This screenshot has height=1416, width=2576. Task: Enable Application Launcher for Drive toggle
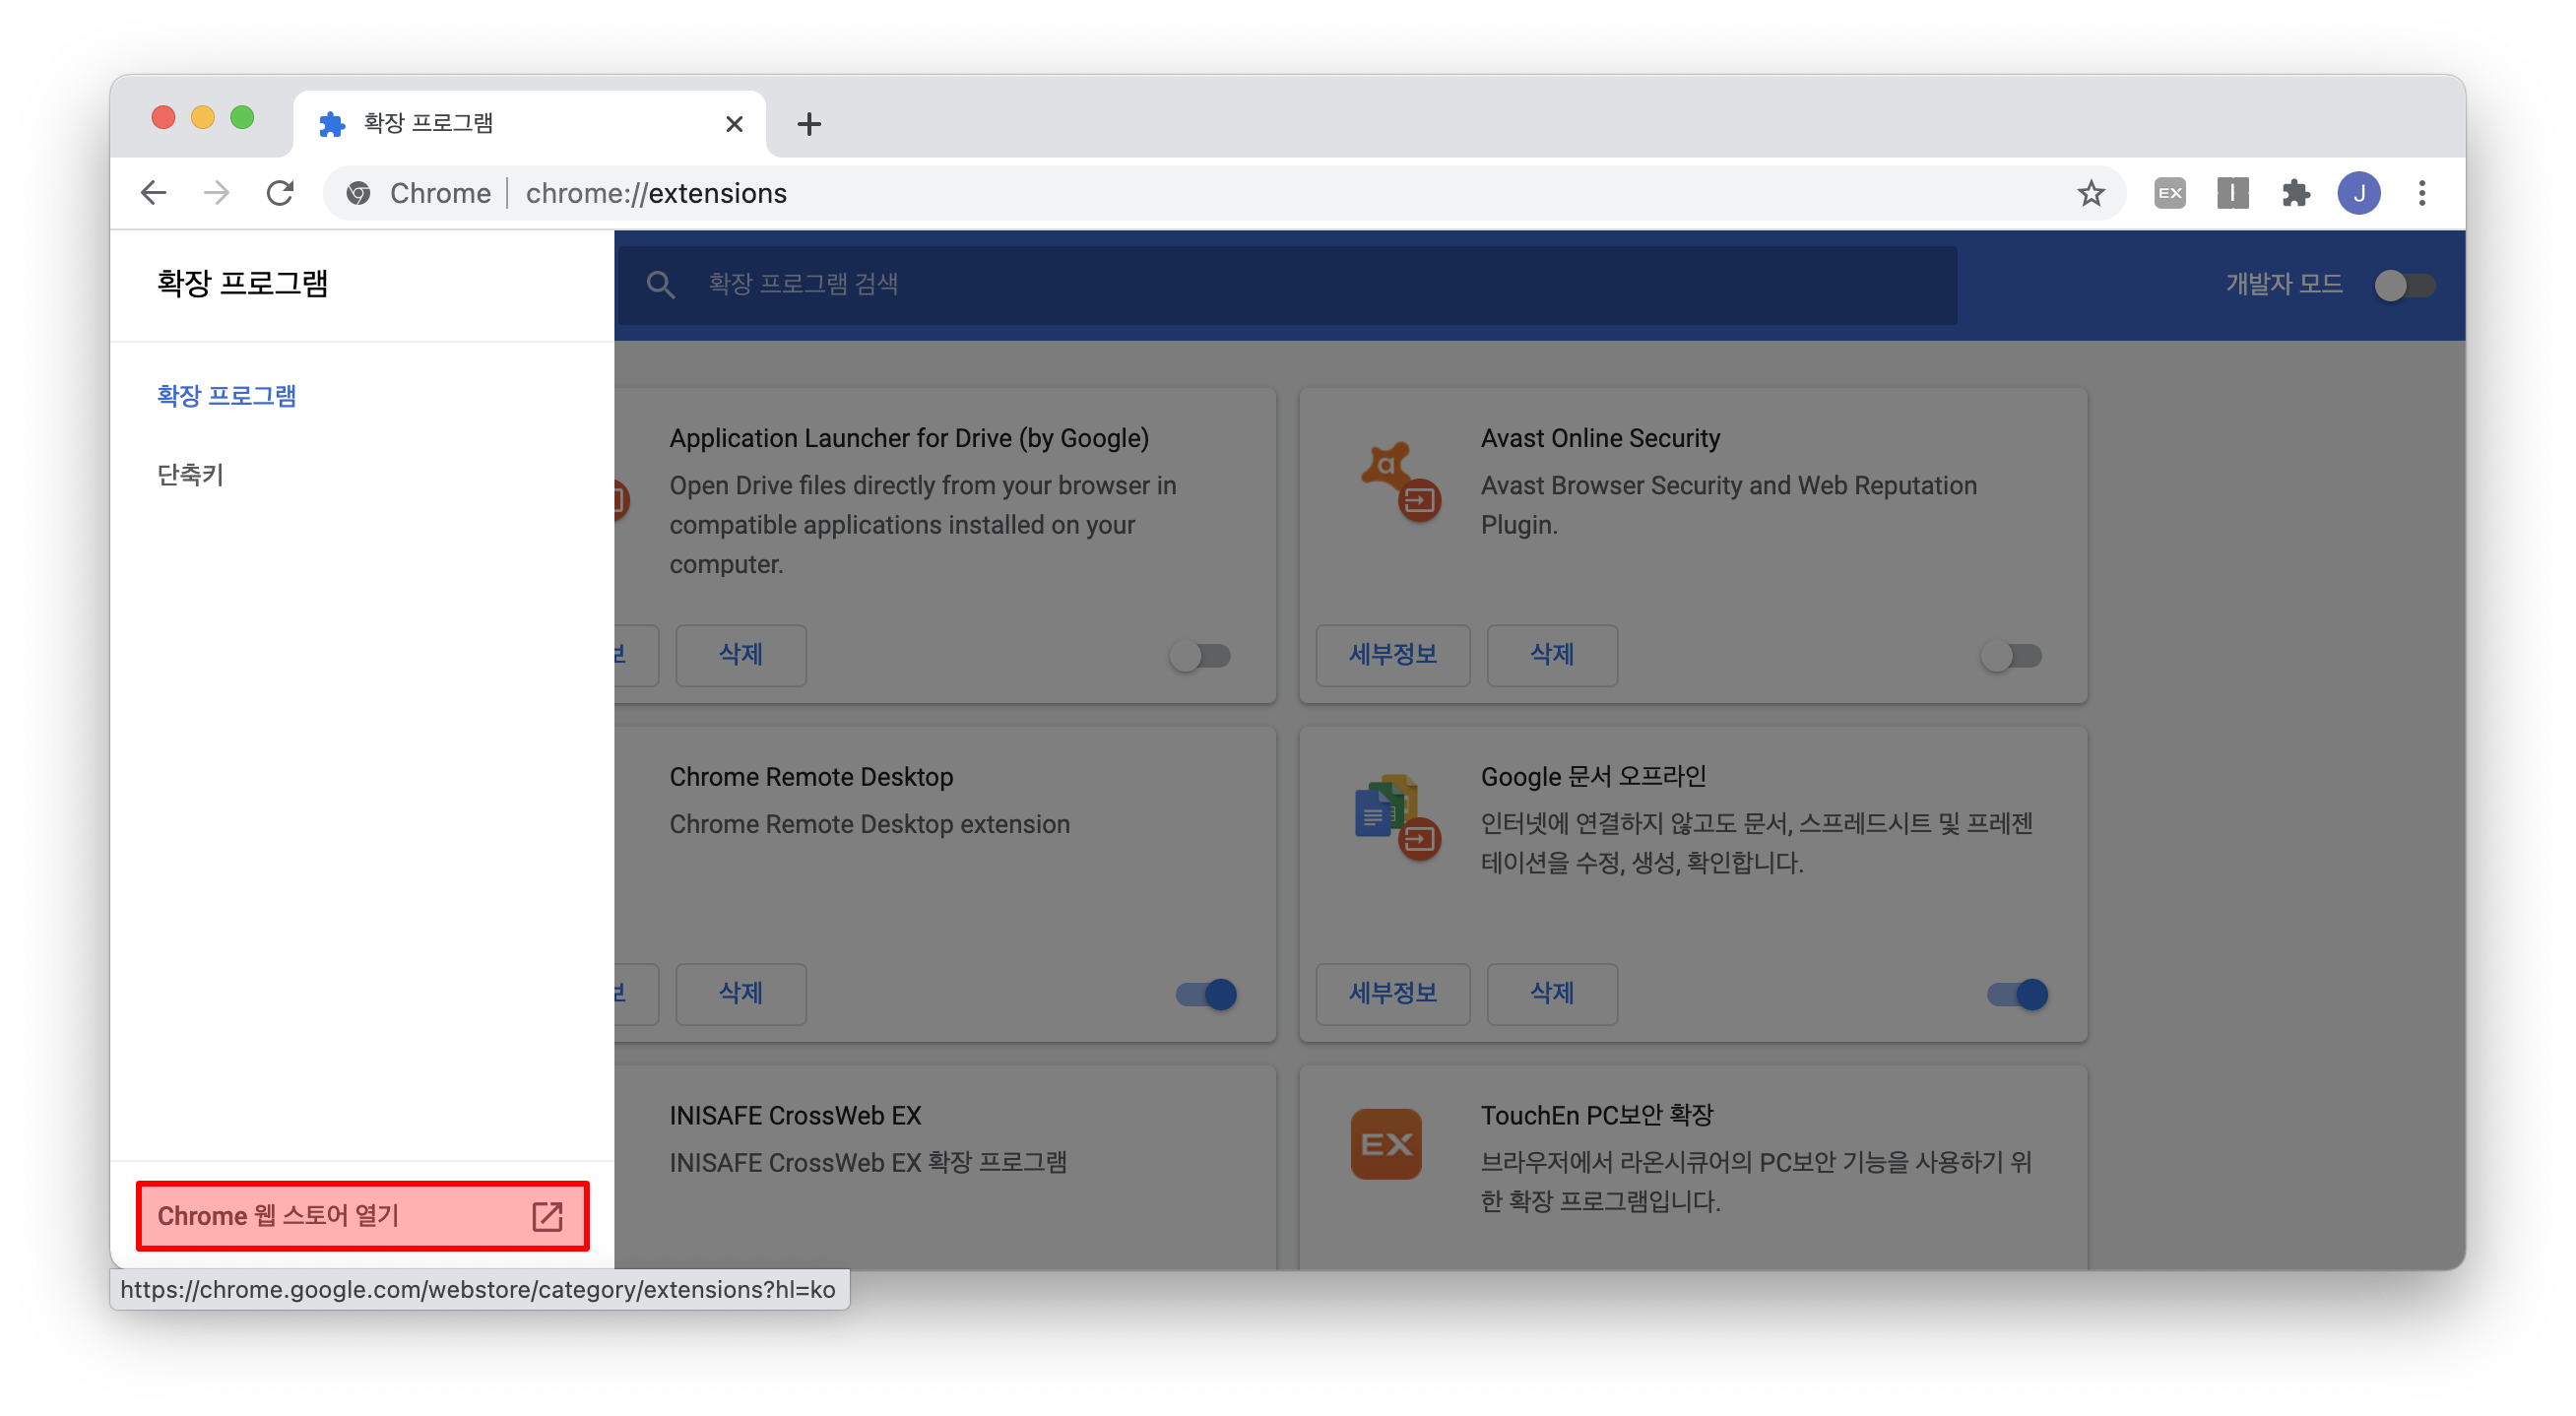[1200, 656]
